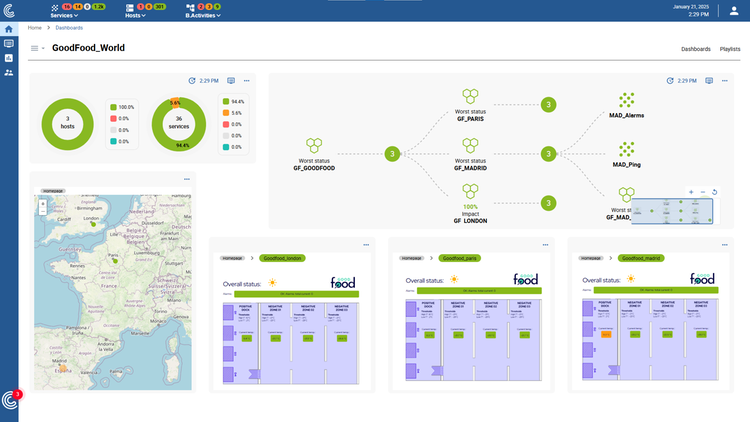Open the dashboard hamburger menu beside GoodFood_World
Viewport: 750px width, 422px height.
pyautogui.click(x=36, y=48)
